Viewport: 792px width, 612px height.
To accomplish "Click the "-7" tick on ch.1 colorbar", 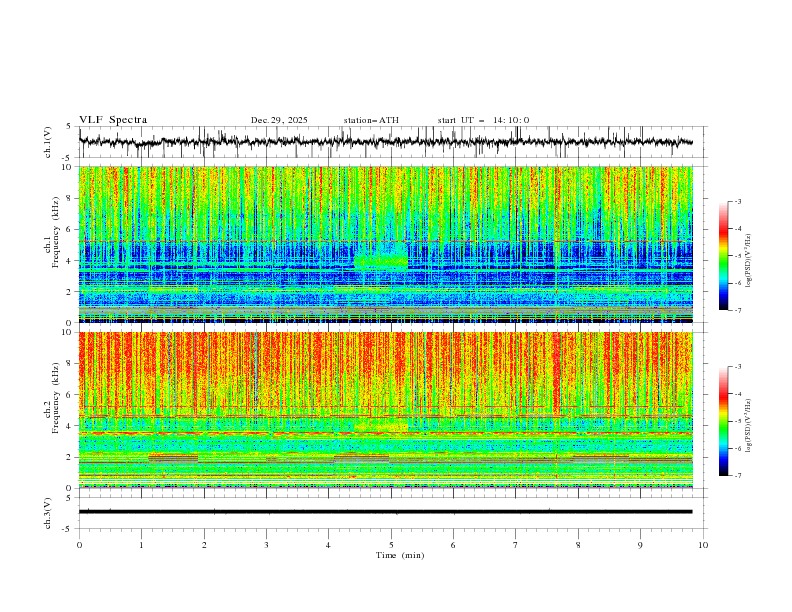I will coord(737,310).
